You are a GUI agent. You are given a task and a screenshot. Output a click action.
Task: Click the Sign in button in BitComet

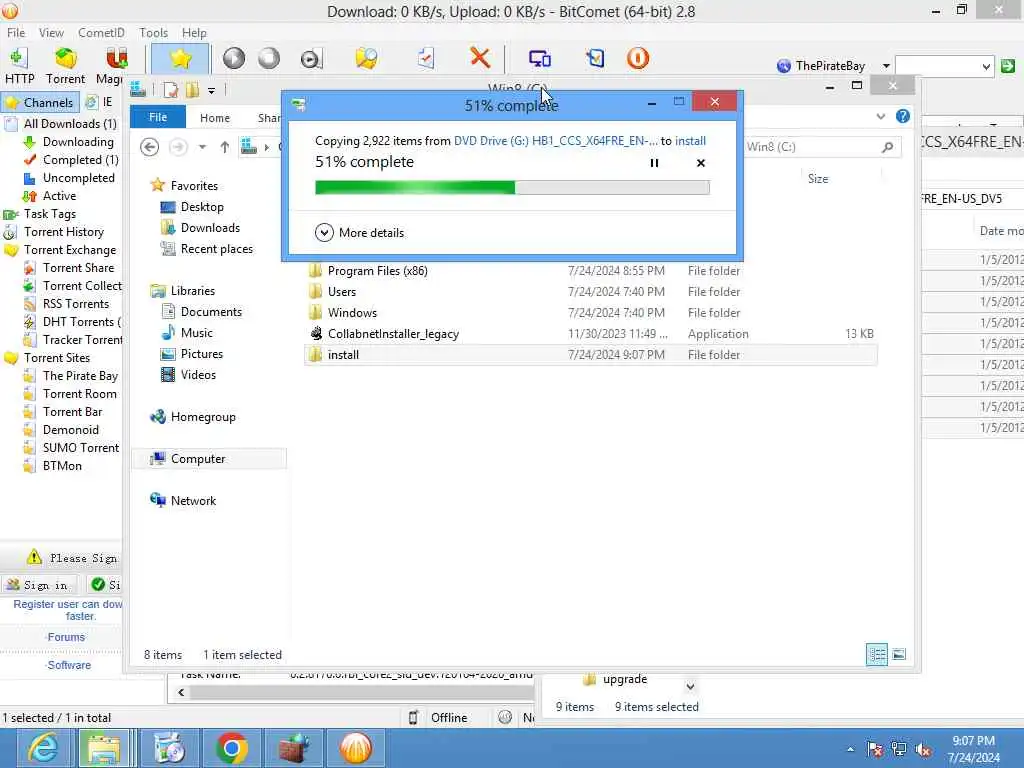click(38, 584)
